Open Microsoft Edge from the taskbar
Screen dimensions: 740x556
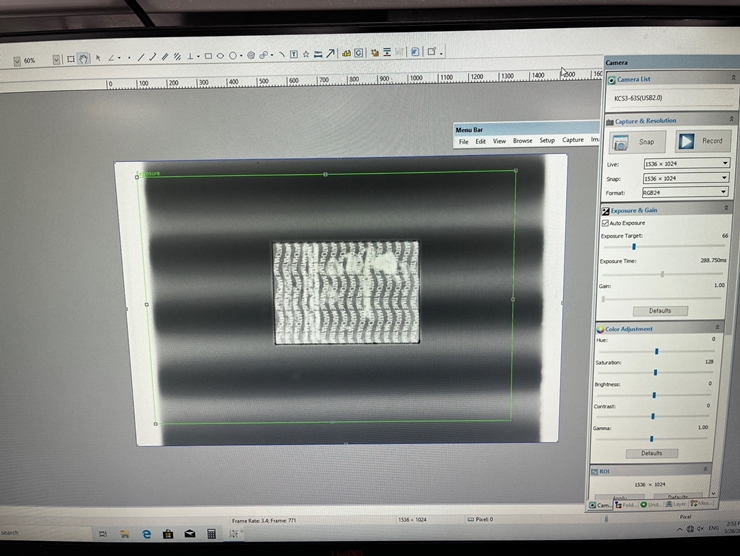(146, 533)
